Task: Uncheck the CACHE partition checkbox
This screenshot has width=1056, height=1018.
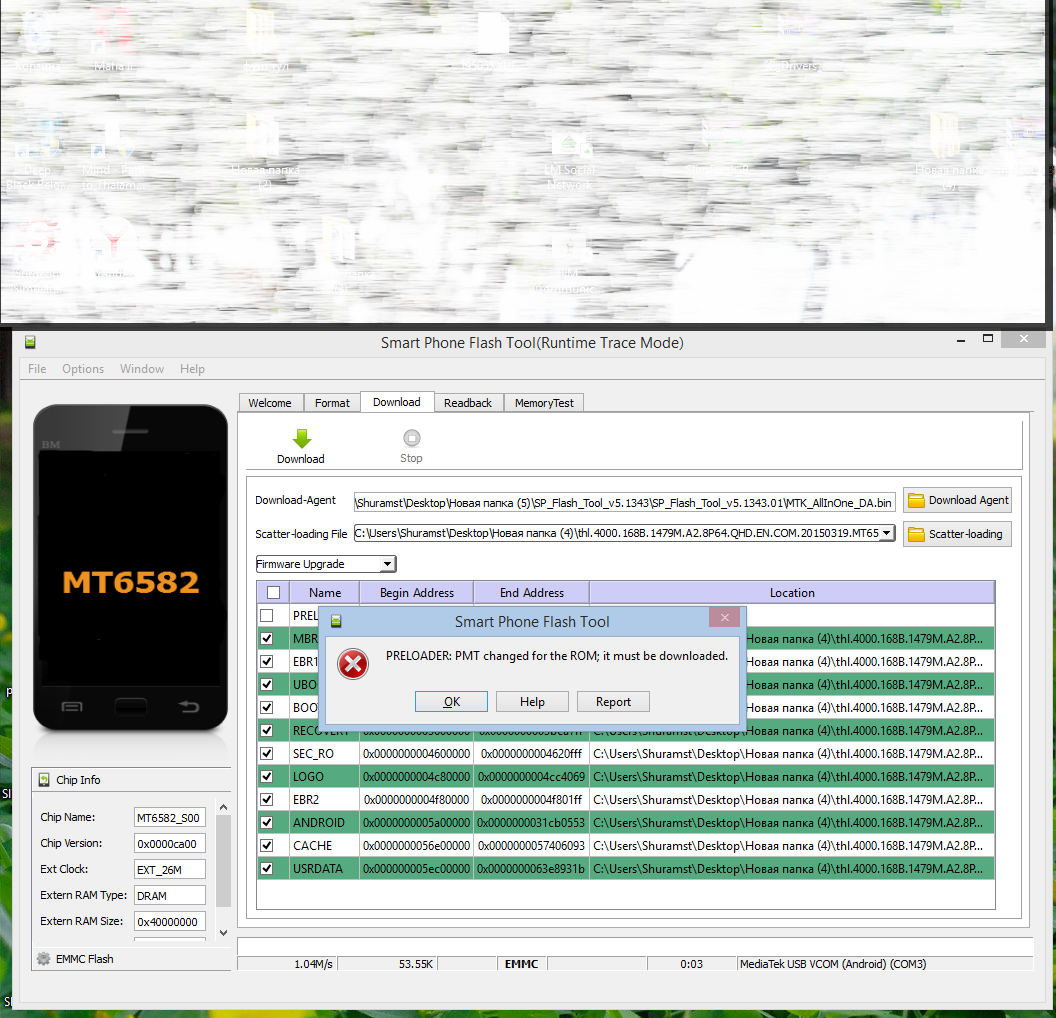Action: (x=267, y=846)
